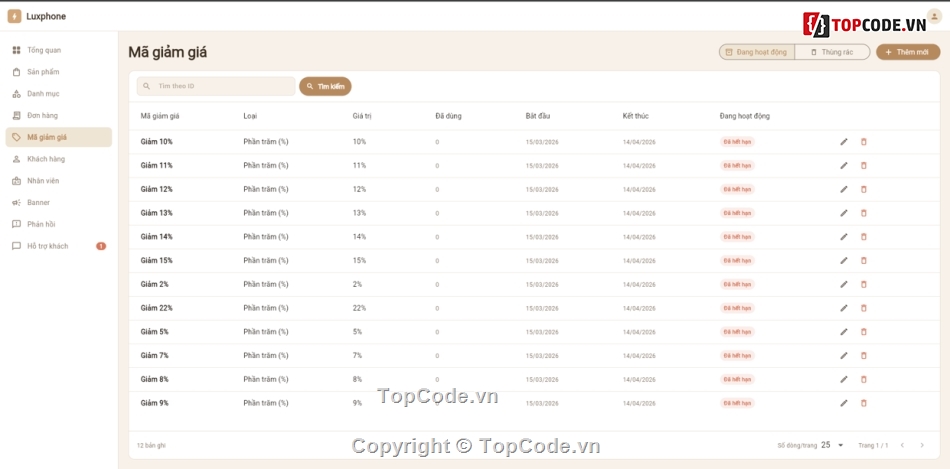This screenshot has height=469, width=950.
Task: Edit the Giảm 9% coupon pencil icon
Action: tap(844, 403)
